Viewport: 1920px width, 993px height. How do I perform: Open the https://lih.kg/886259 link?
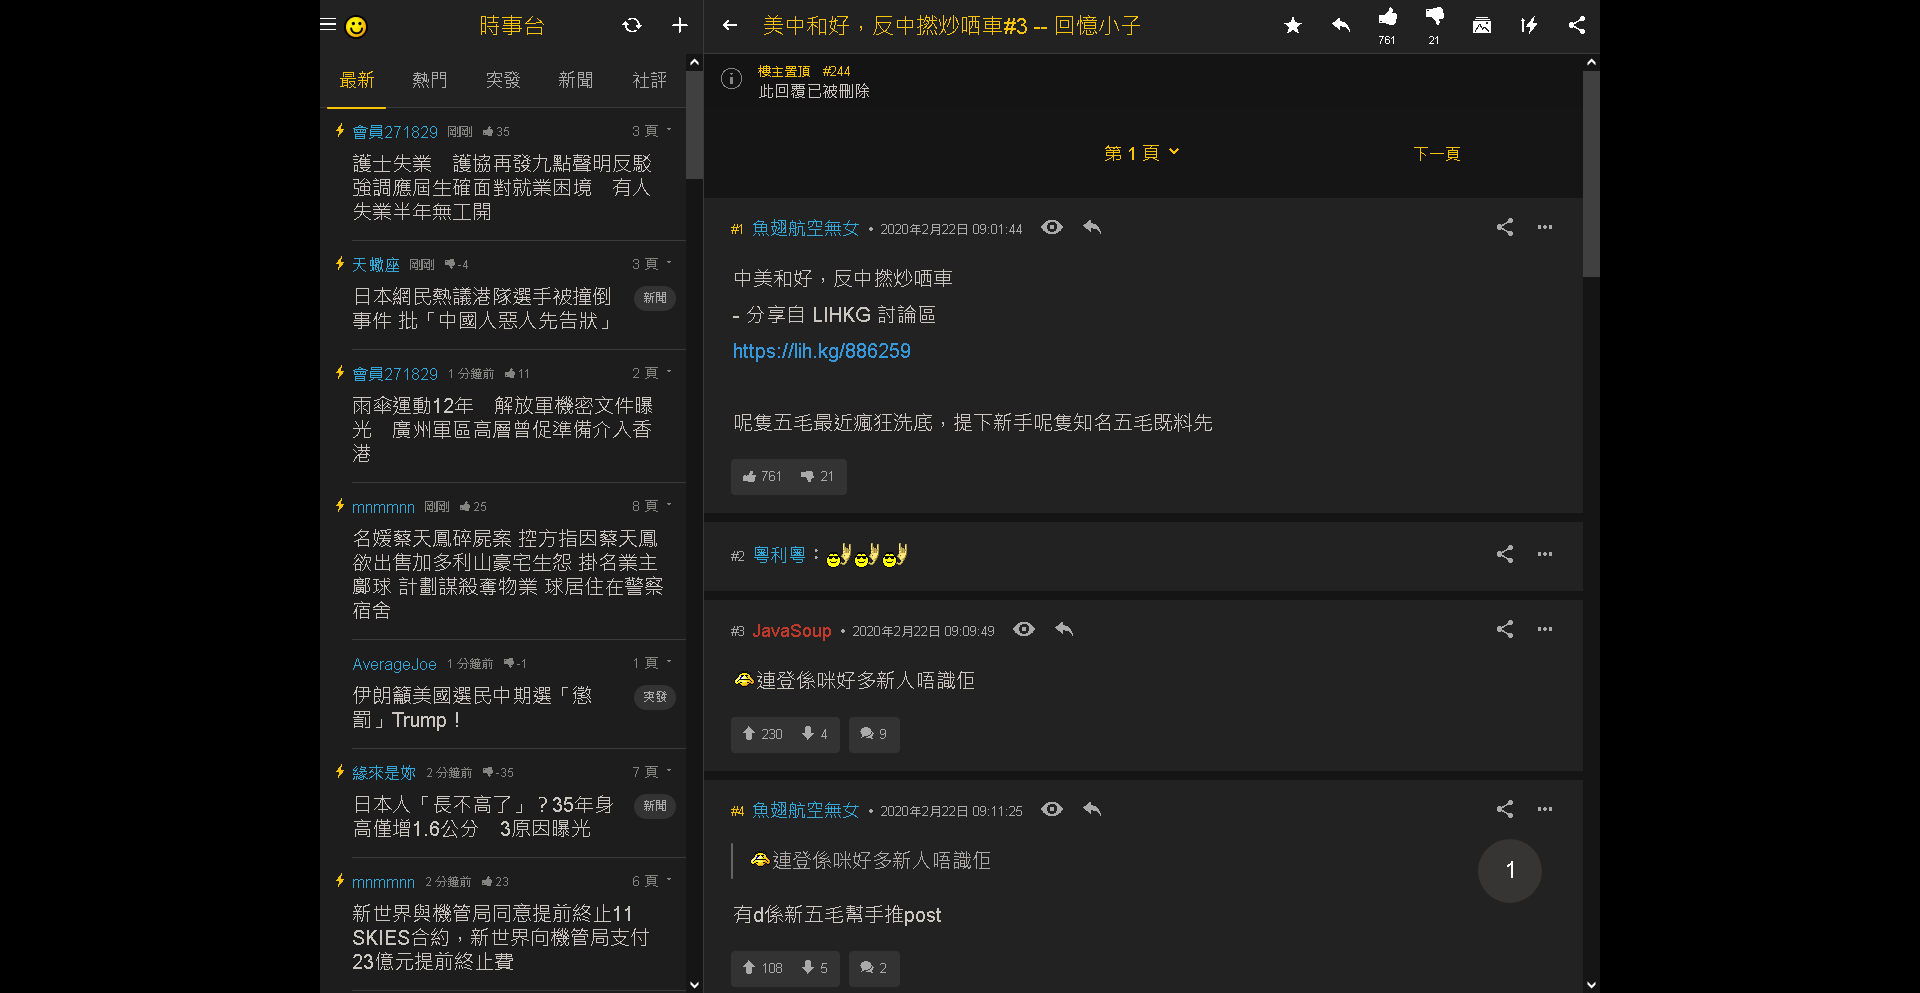821,351
